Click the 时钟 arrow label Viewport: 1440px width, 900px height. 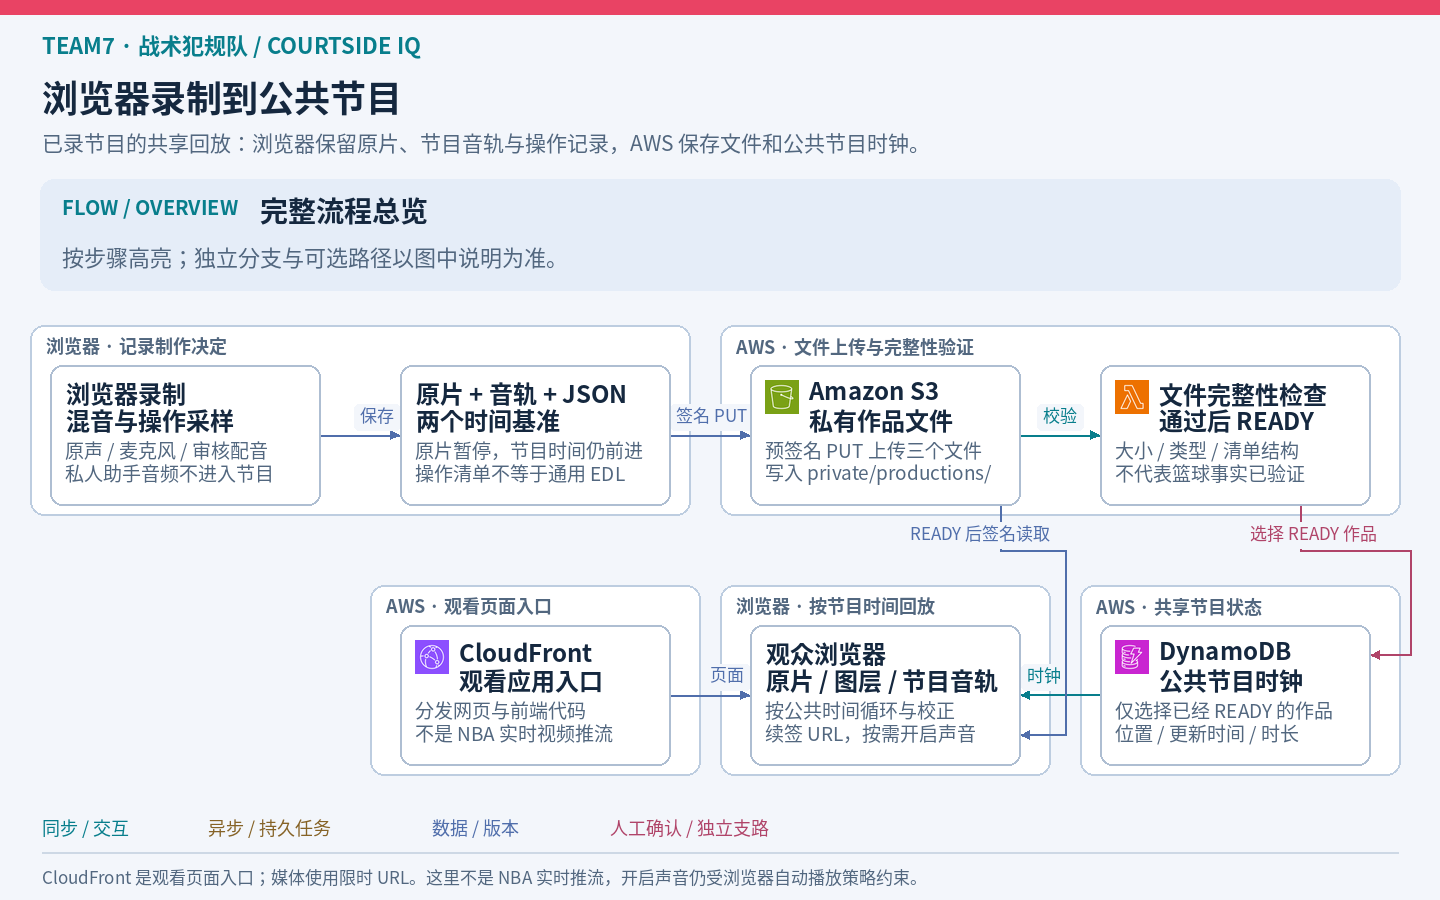pos(1044,676)
